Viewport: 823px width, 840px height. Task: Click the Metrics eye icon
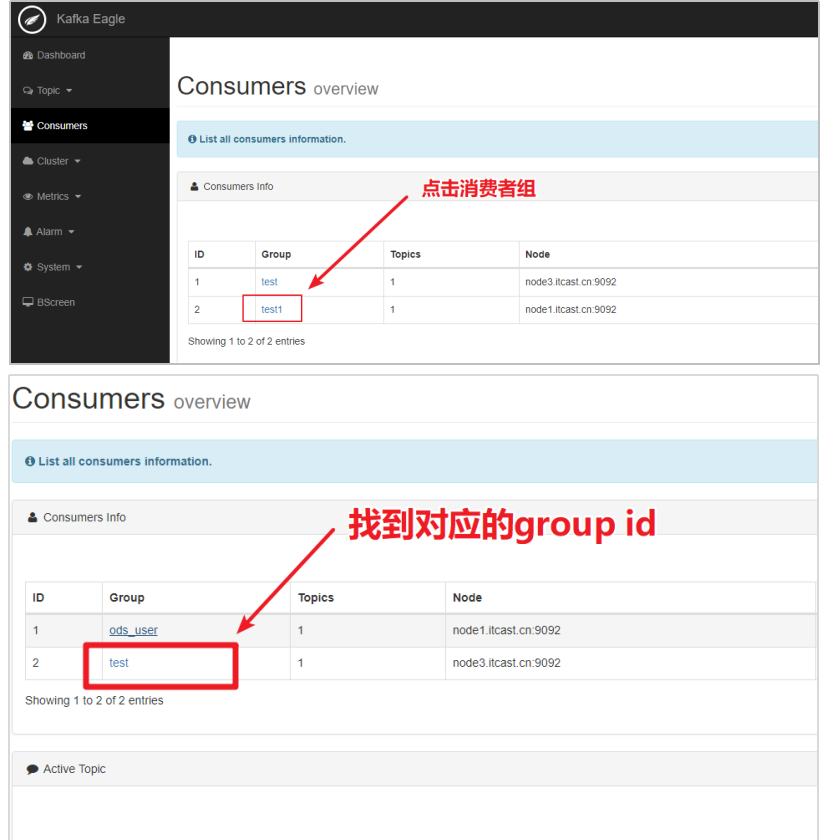pos(28,196)
